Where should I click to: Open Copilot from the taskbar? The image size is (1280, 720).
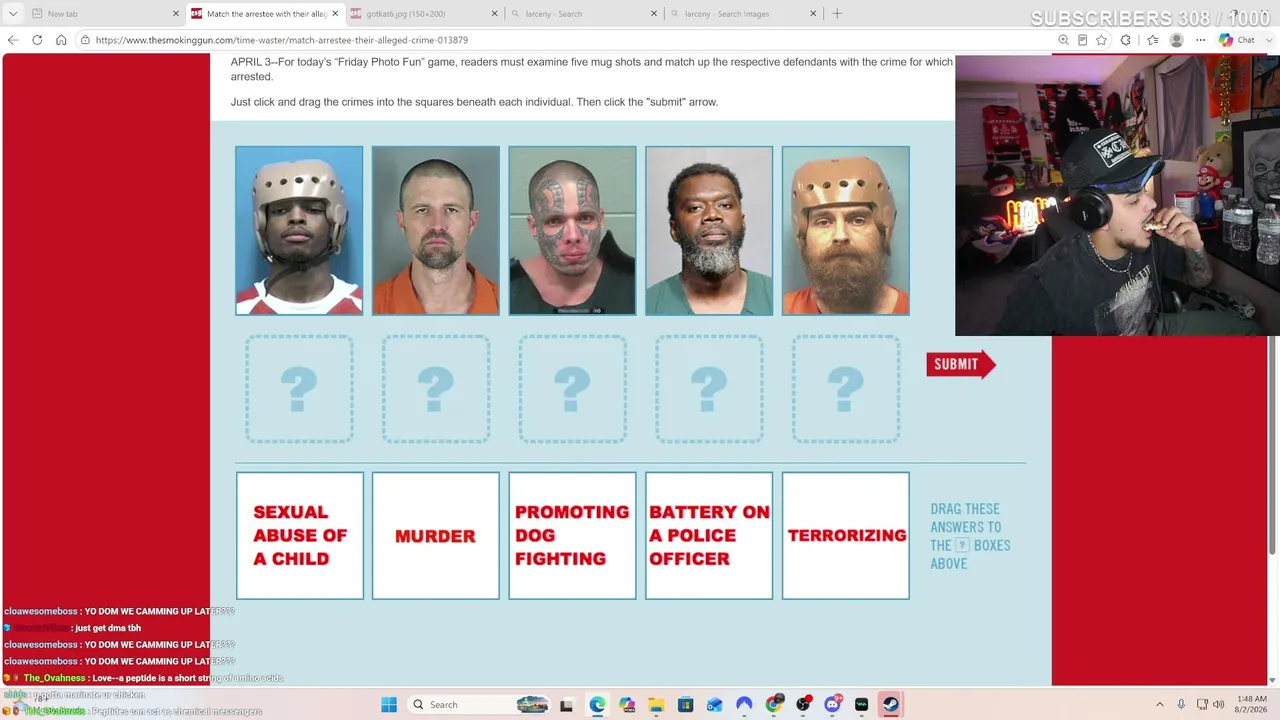pyautogui.click(x=627, y=705)
